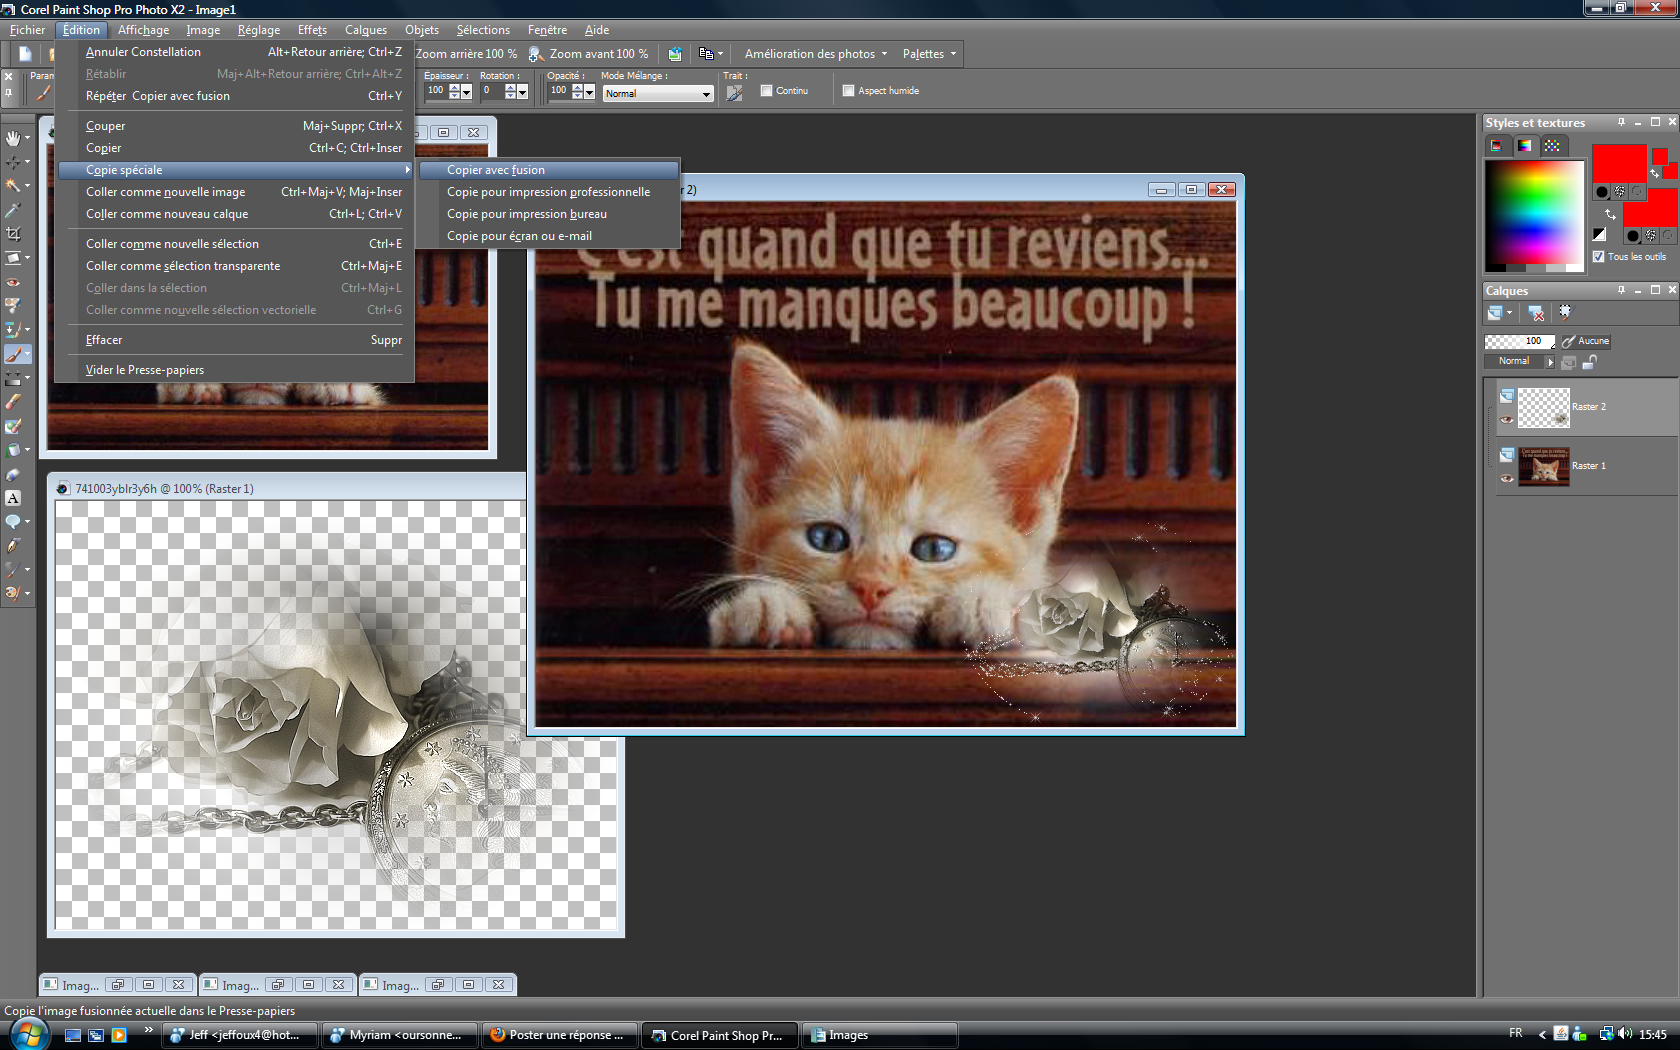Click the Windows Start orb
The width and height of the screenshot is (1680, 1050).
pyautogui.click(x=27, y=1033)
